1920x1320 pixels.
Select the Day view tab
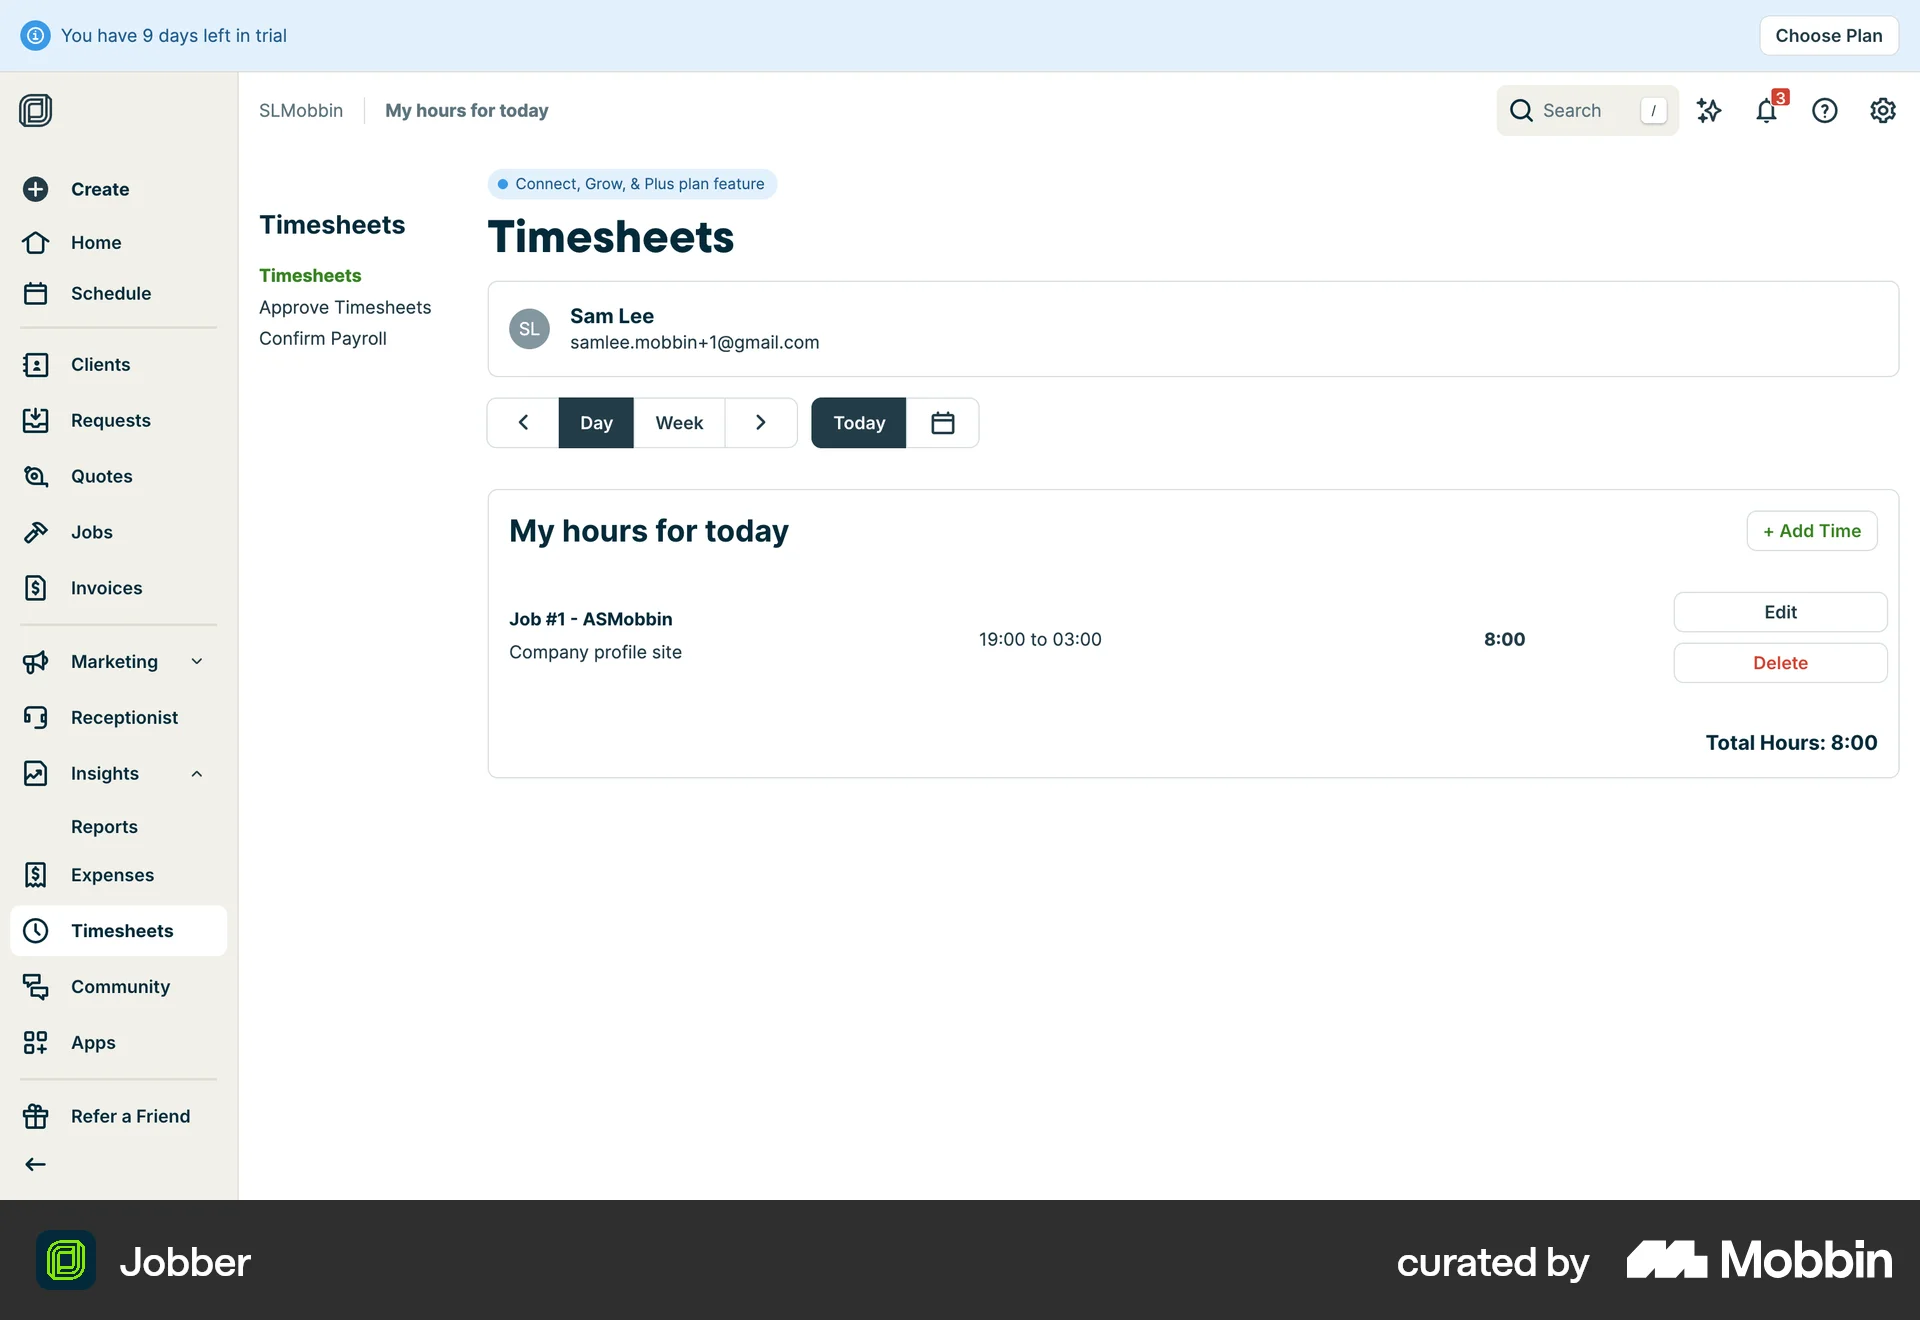tap(596, 422)
